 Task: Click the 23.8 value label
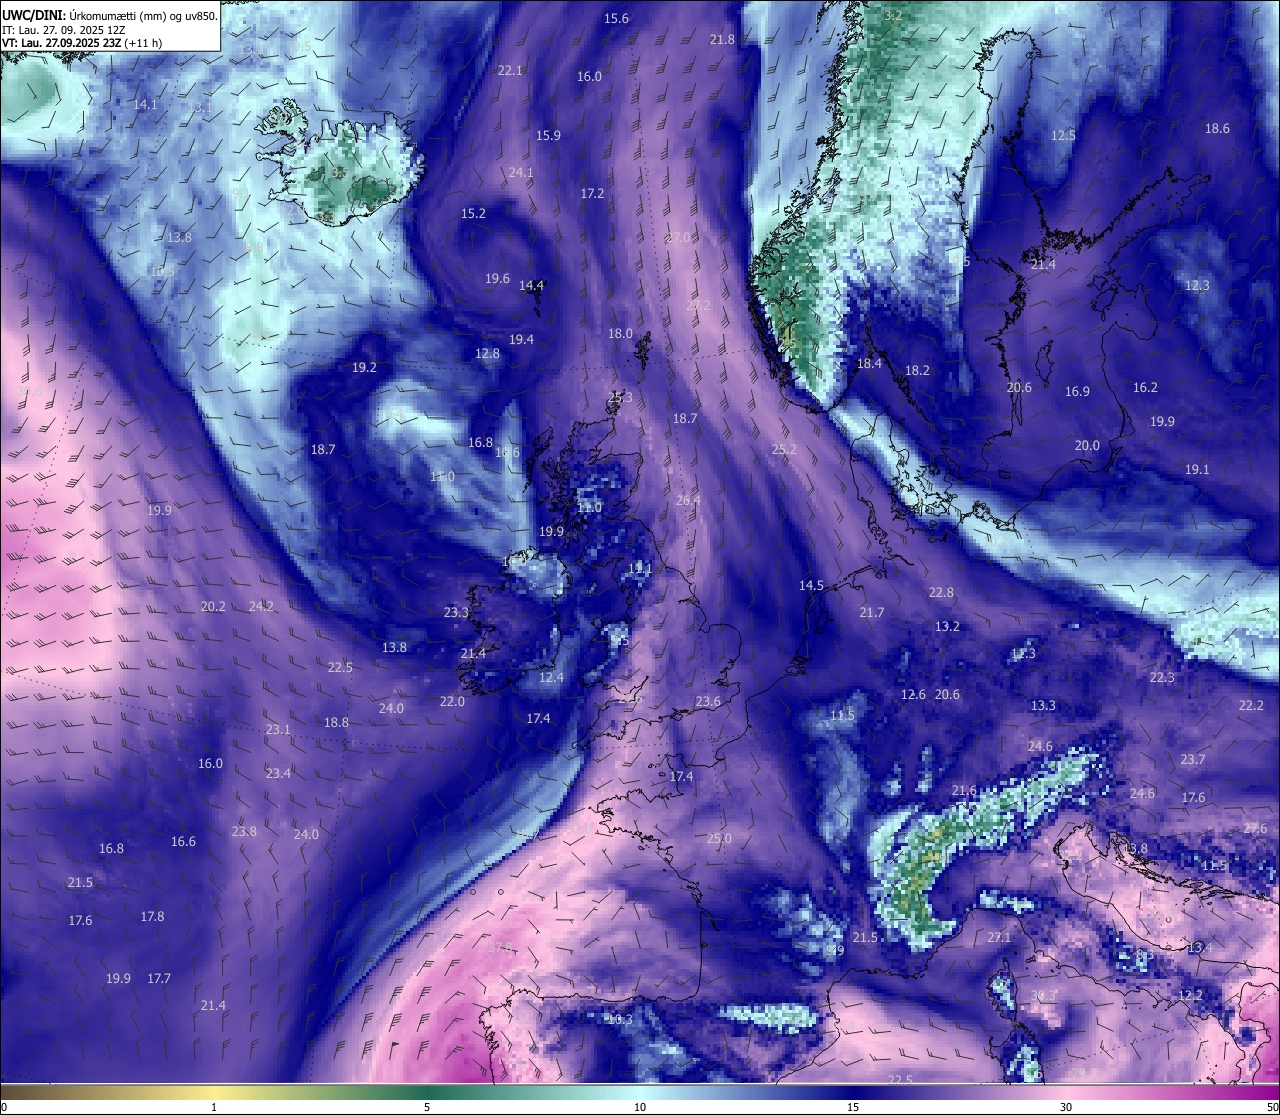click(244, 831)
